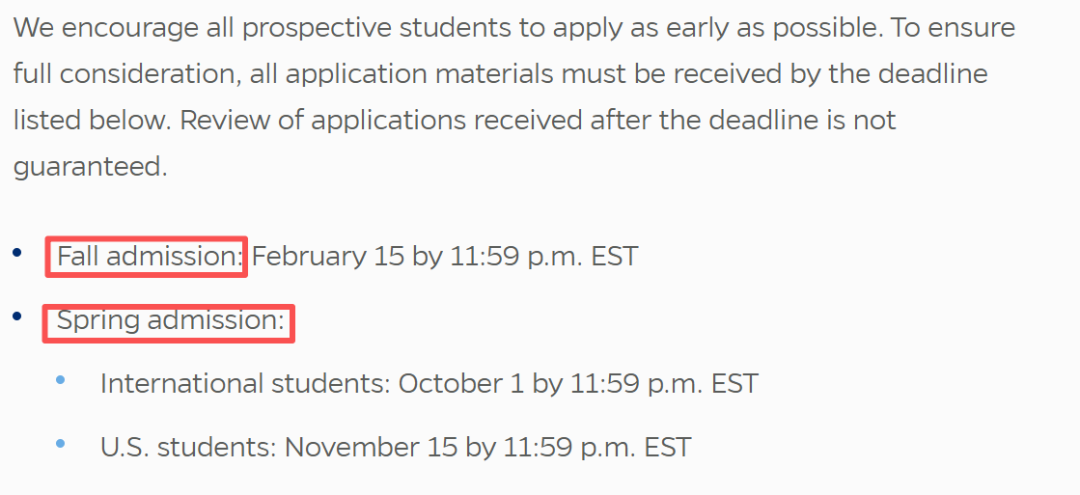This screenshot has height=495, width=1080.
Task: Click the bullet before Fall admission
Action: click(17, 253)
